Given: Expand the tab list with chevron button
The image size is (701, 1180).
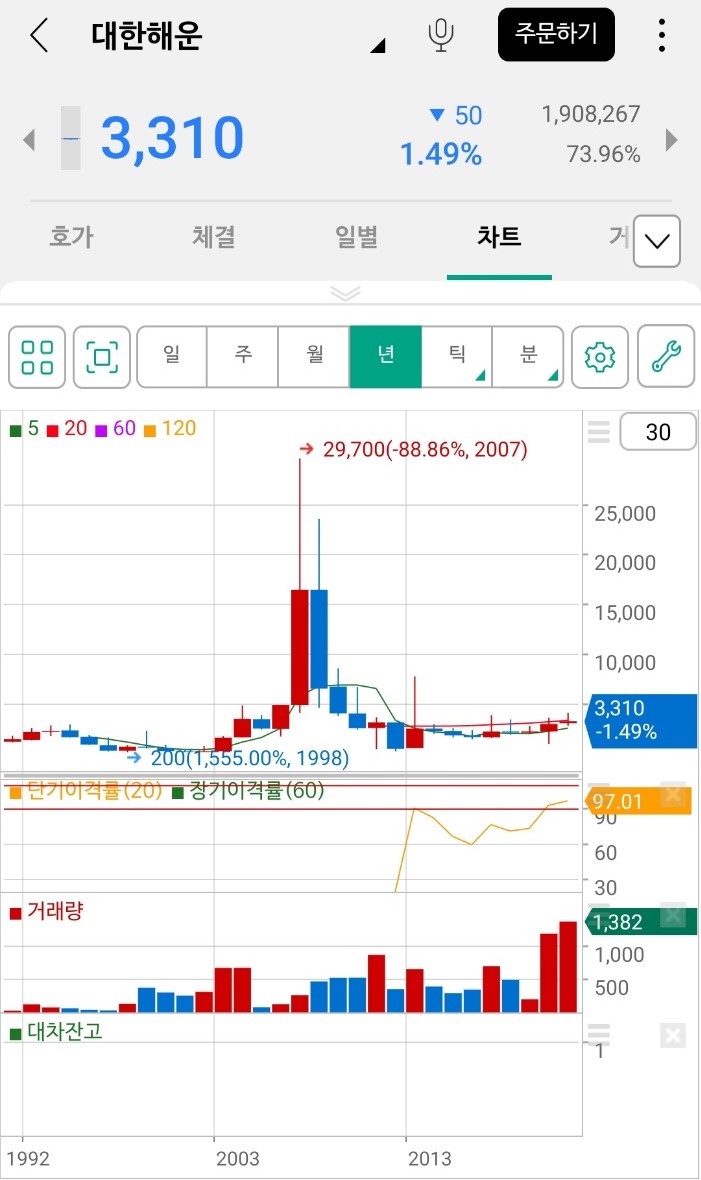Looking at the screenshot, I should pyautogui.click(x=657, y=242).
